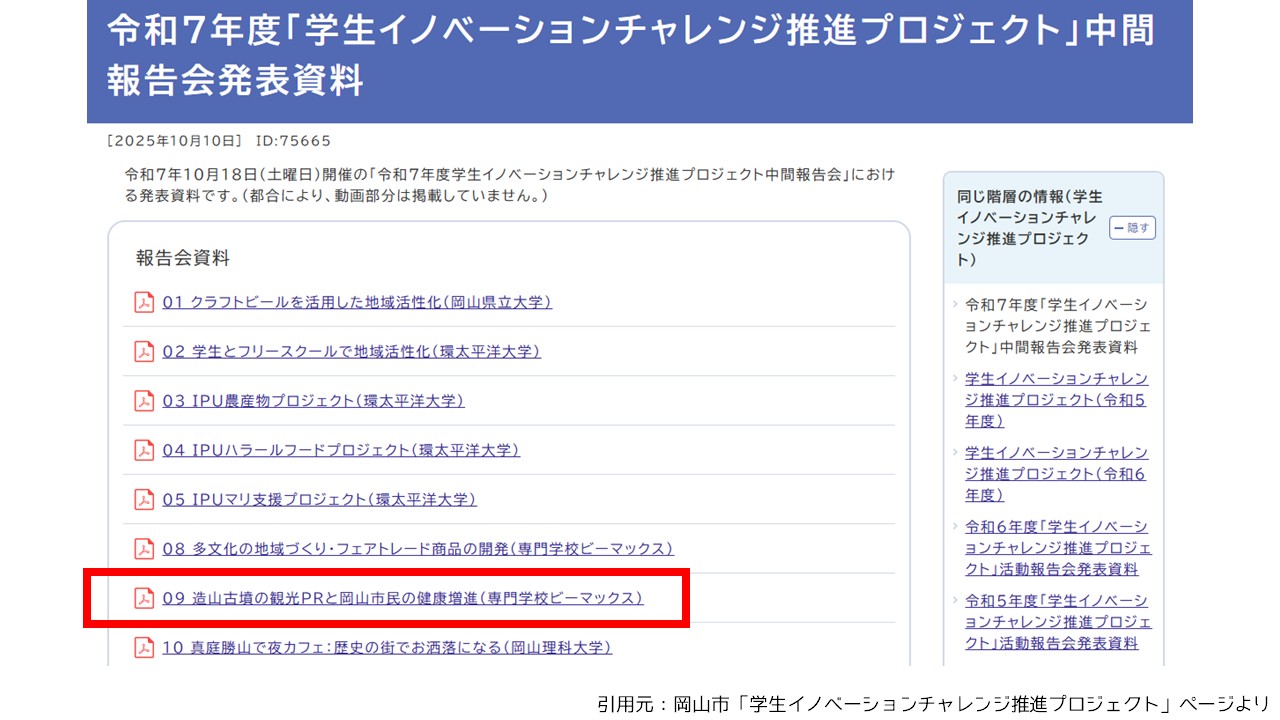Click PDF icon beside 09 造山古墳 entry
The image size is (1280, 720).
144,598
